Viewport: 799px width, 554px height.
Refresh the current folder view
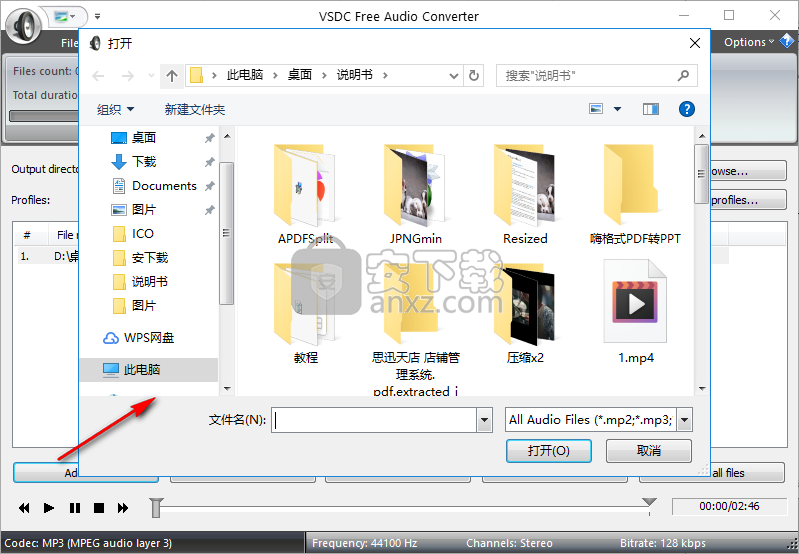point(474,76)
